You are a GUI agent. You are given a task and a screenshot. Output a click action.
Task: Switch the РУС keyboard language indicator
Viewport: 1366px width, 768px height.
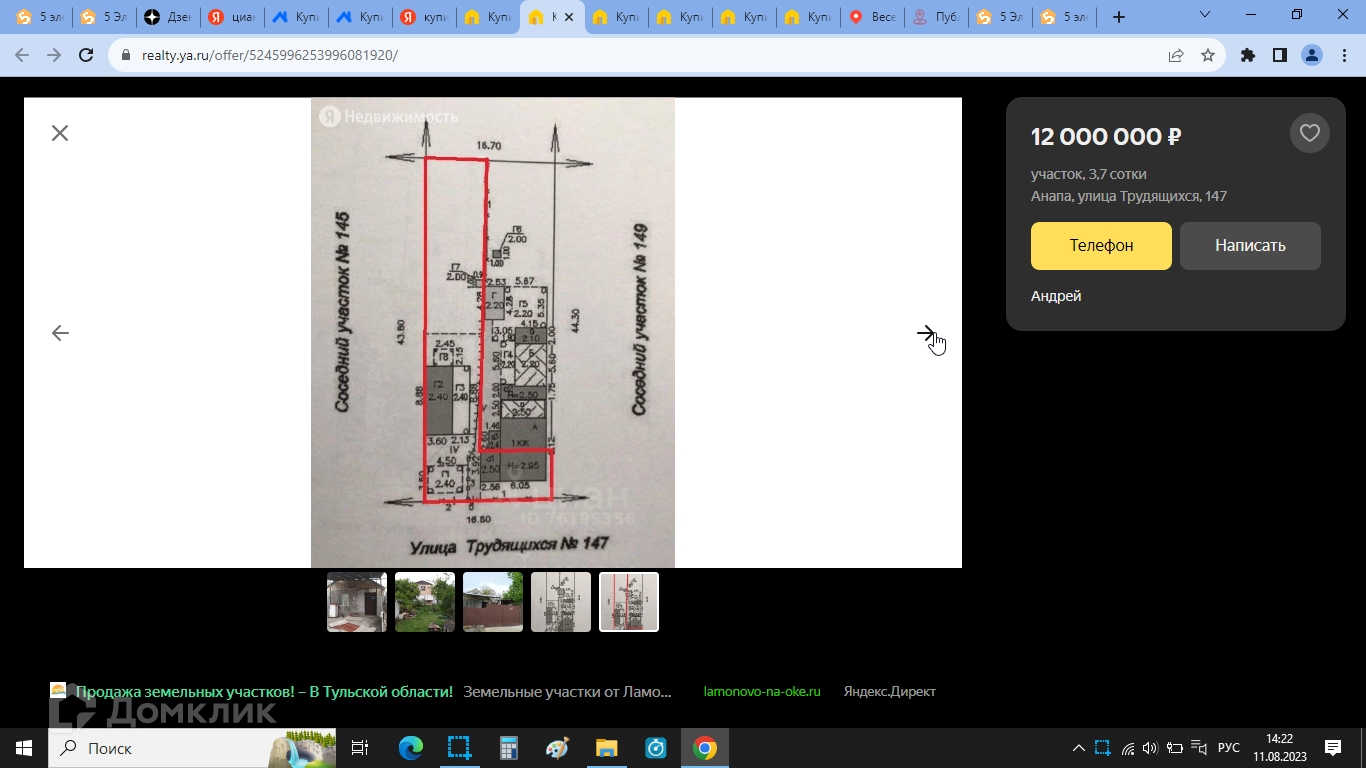coord(1229,748)
